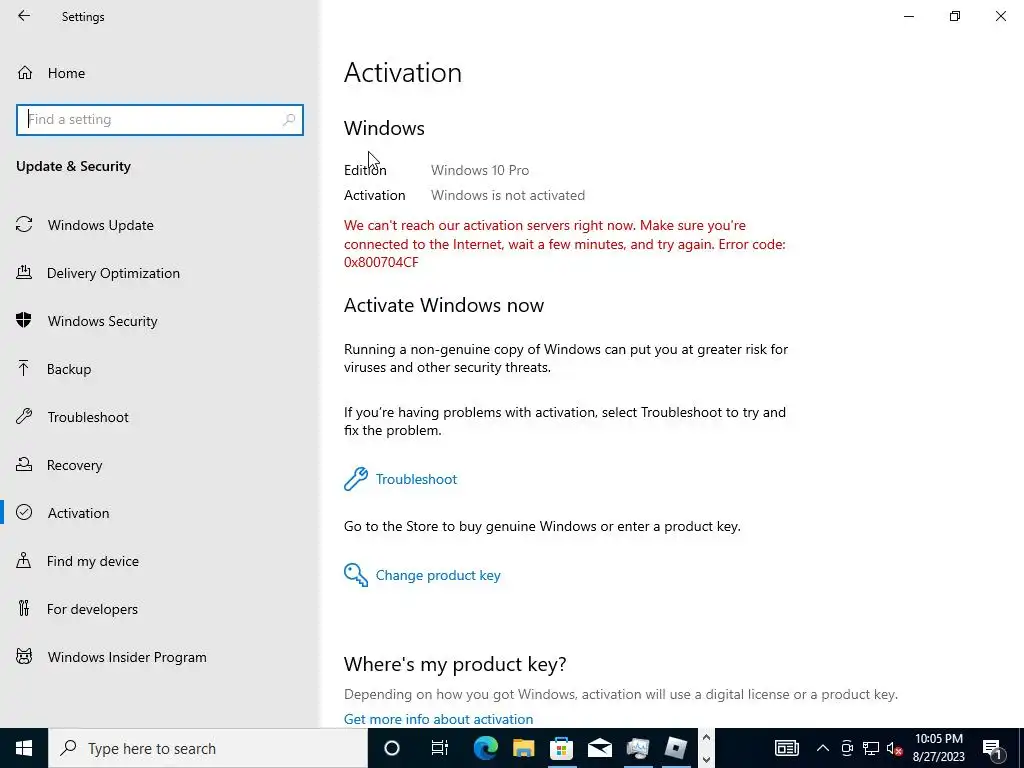This screenshot has height=768, width=1024.
Task: Open the Action Center notifications
Action: click(x=991, y=748)
